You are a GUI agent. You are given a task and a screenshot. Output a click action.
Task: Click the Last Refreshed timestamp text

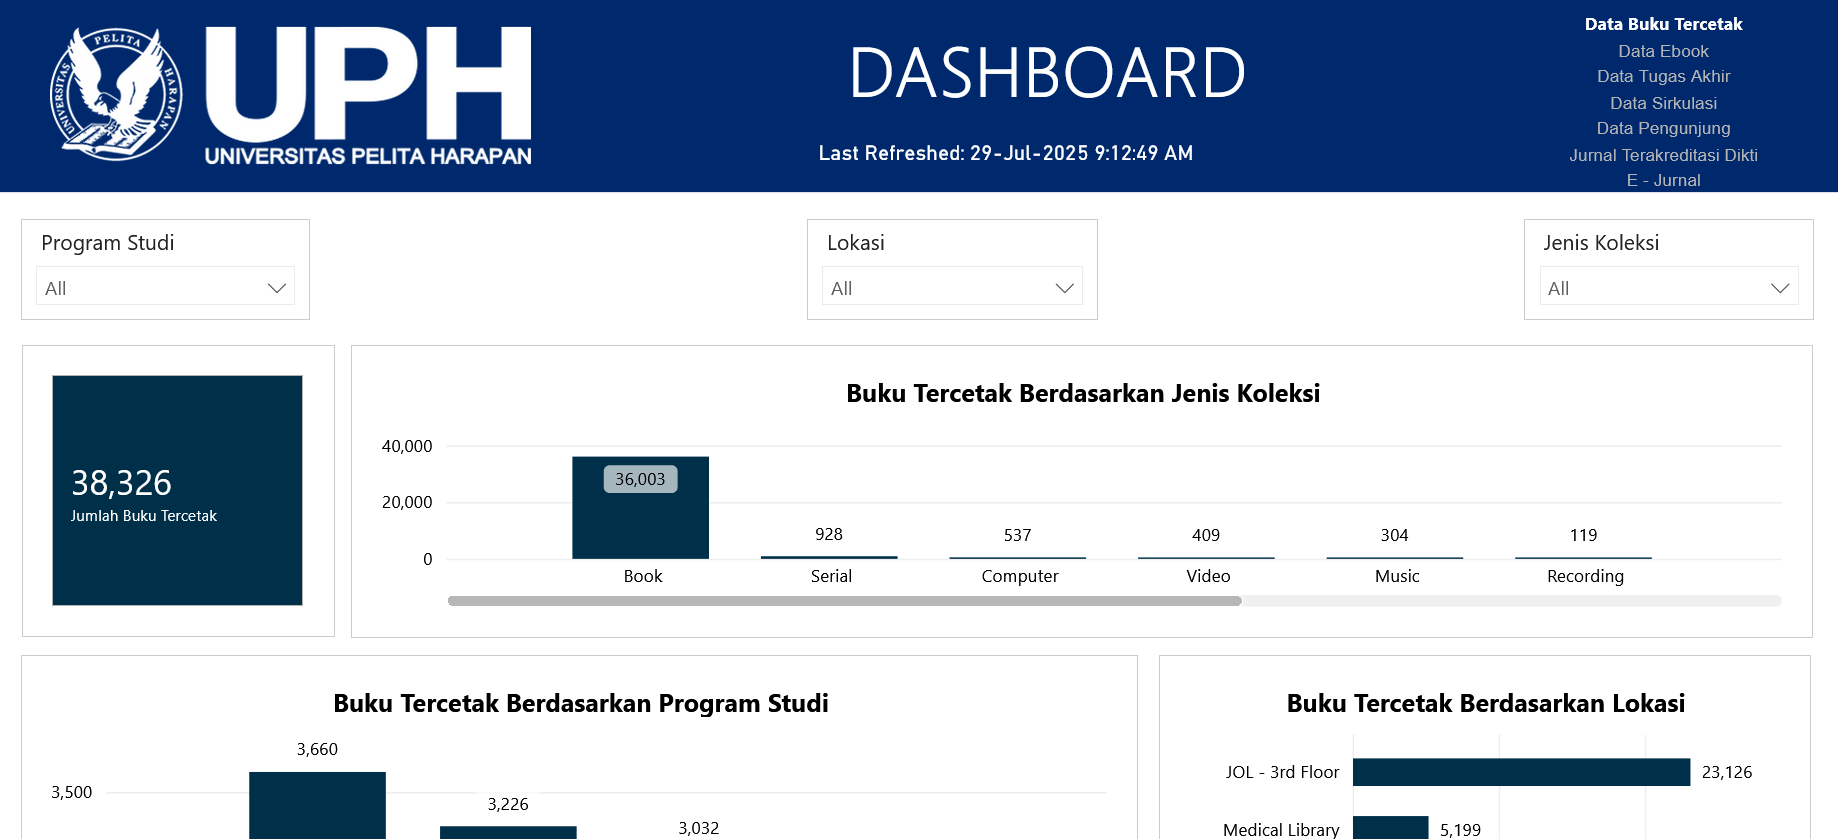pyautogui.click(x=1006, y=153)
